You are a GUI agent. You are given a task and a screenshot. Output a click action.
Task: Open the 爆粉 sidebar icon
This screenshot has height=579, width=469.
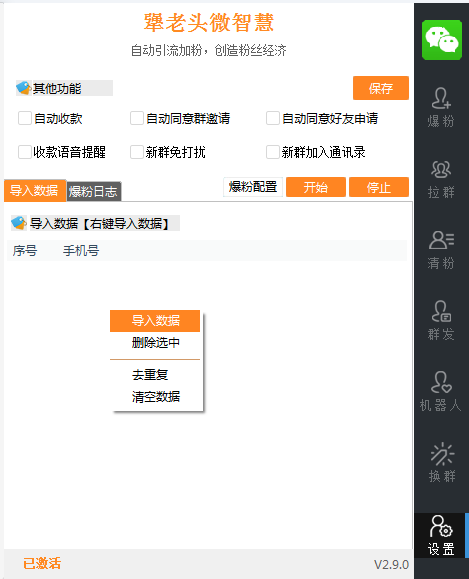click(x=441, y=107)
